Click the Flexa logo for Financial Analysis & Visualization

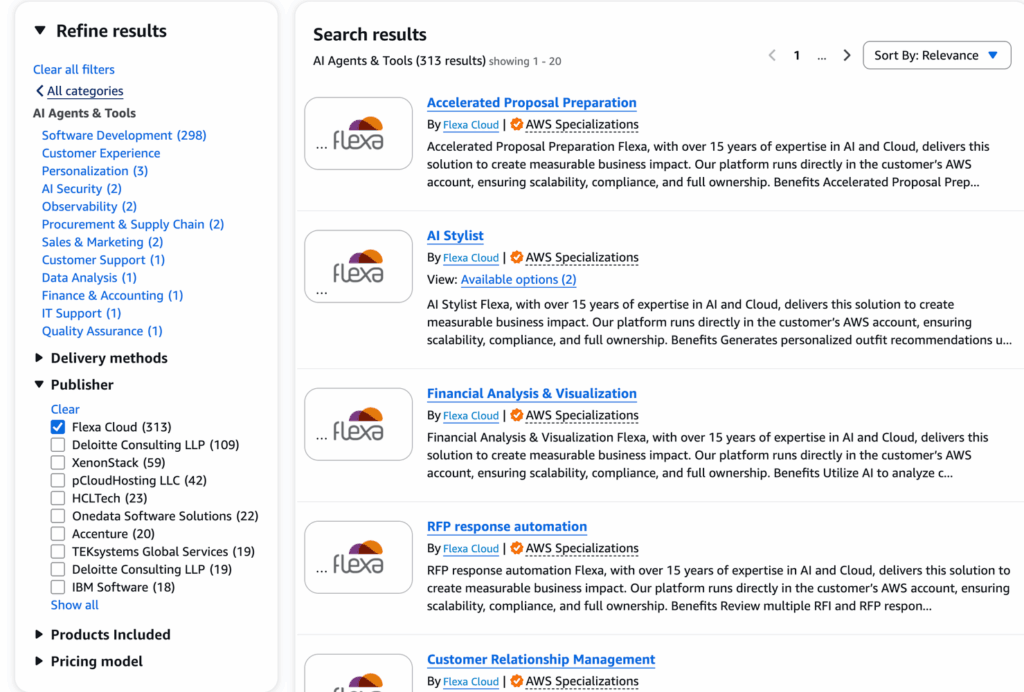click(x=358, y=424)
